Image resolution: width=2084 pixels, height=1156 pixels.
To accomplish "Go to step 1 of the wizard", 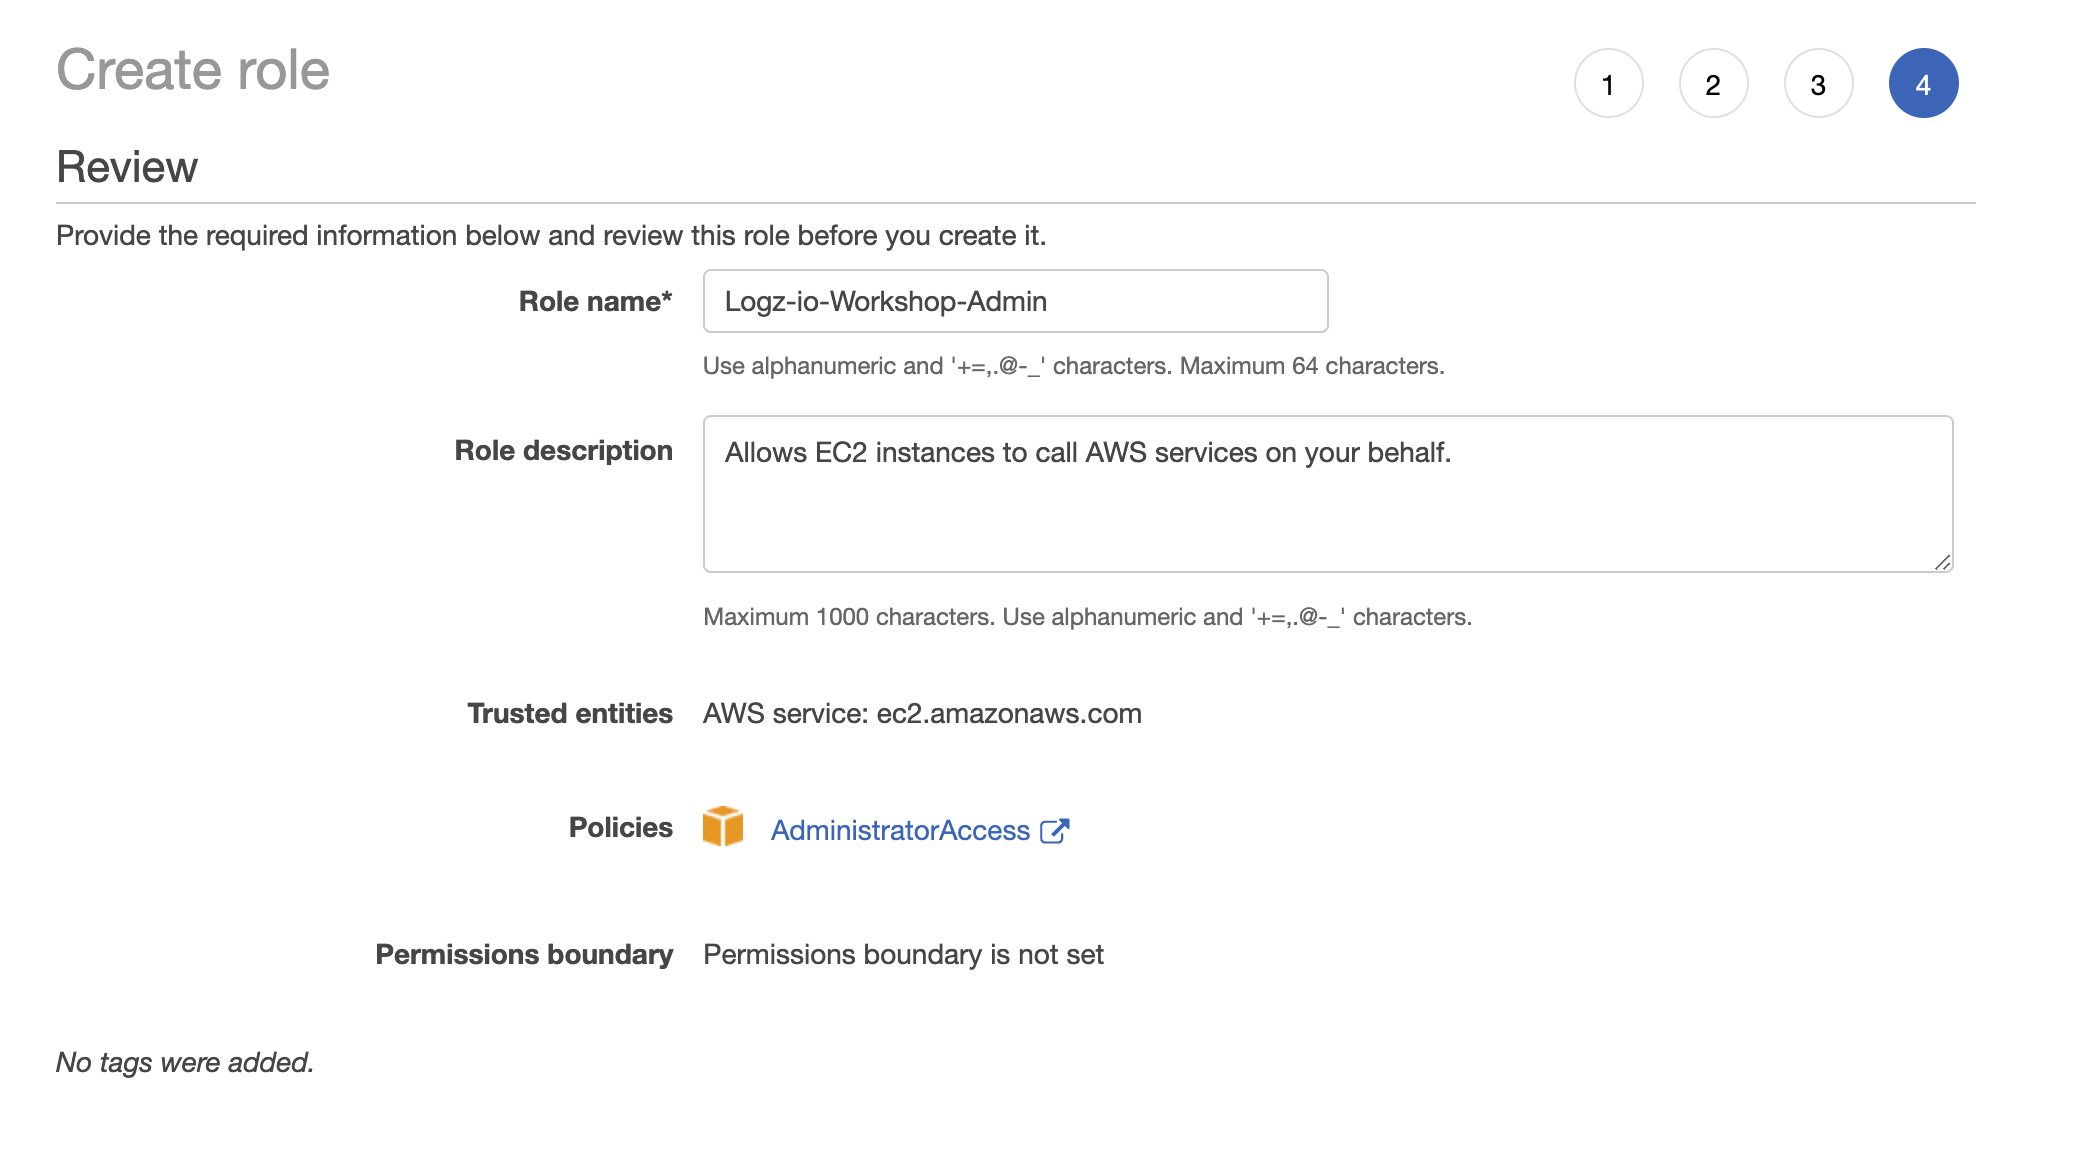I will (1608, 84).
